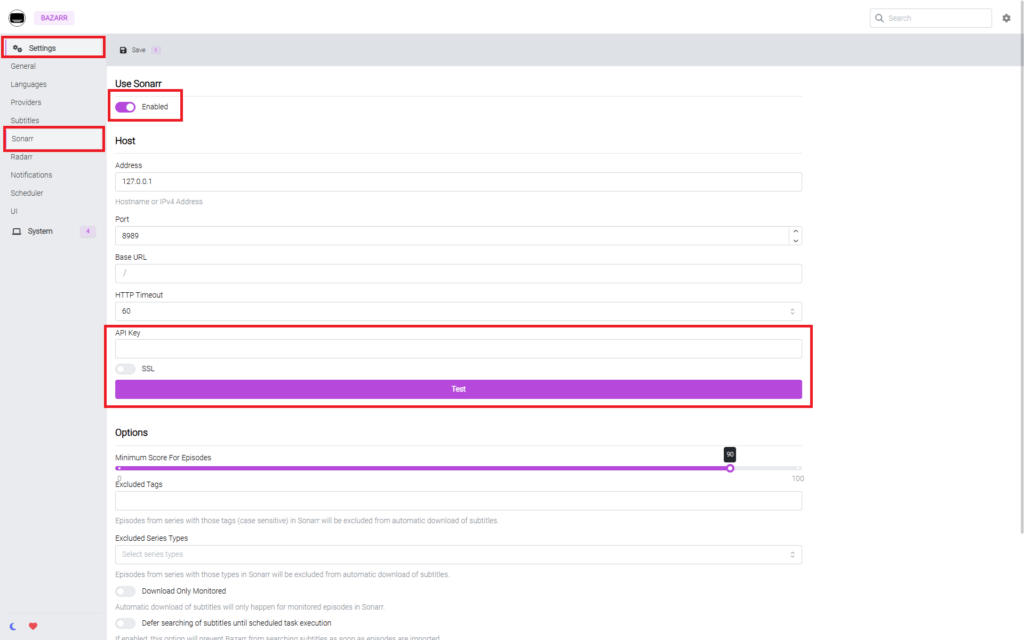This screenshot has width=1024, height=640.
Task: Click the Bazarr logo icon
Action: click(x=17, y=18)
